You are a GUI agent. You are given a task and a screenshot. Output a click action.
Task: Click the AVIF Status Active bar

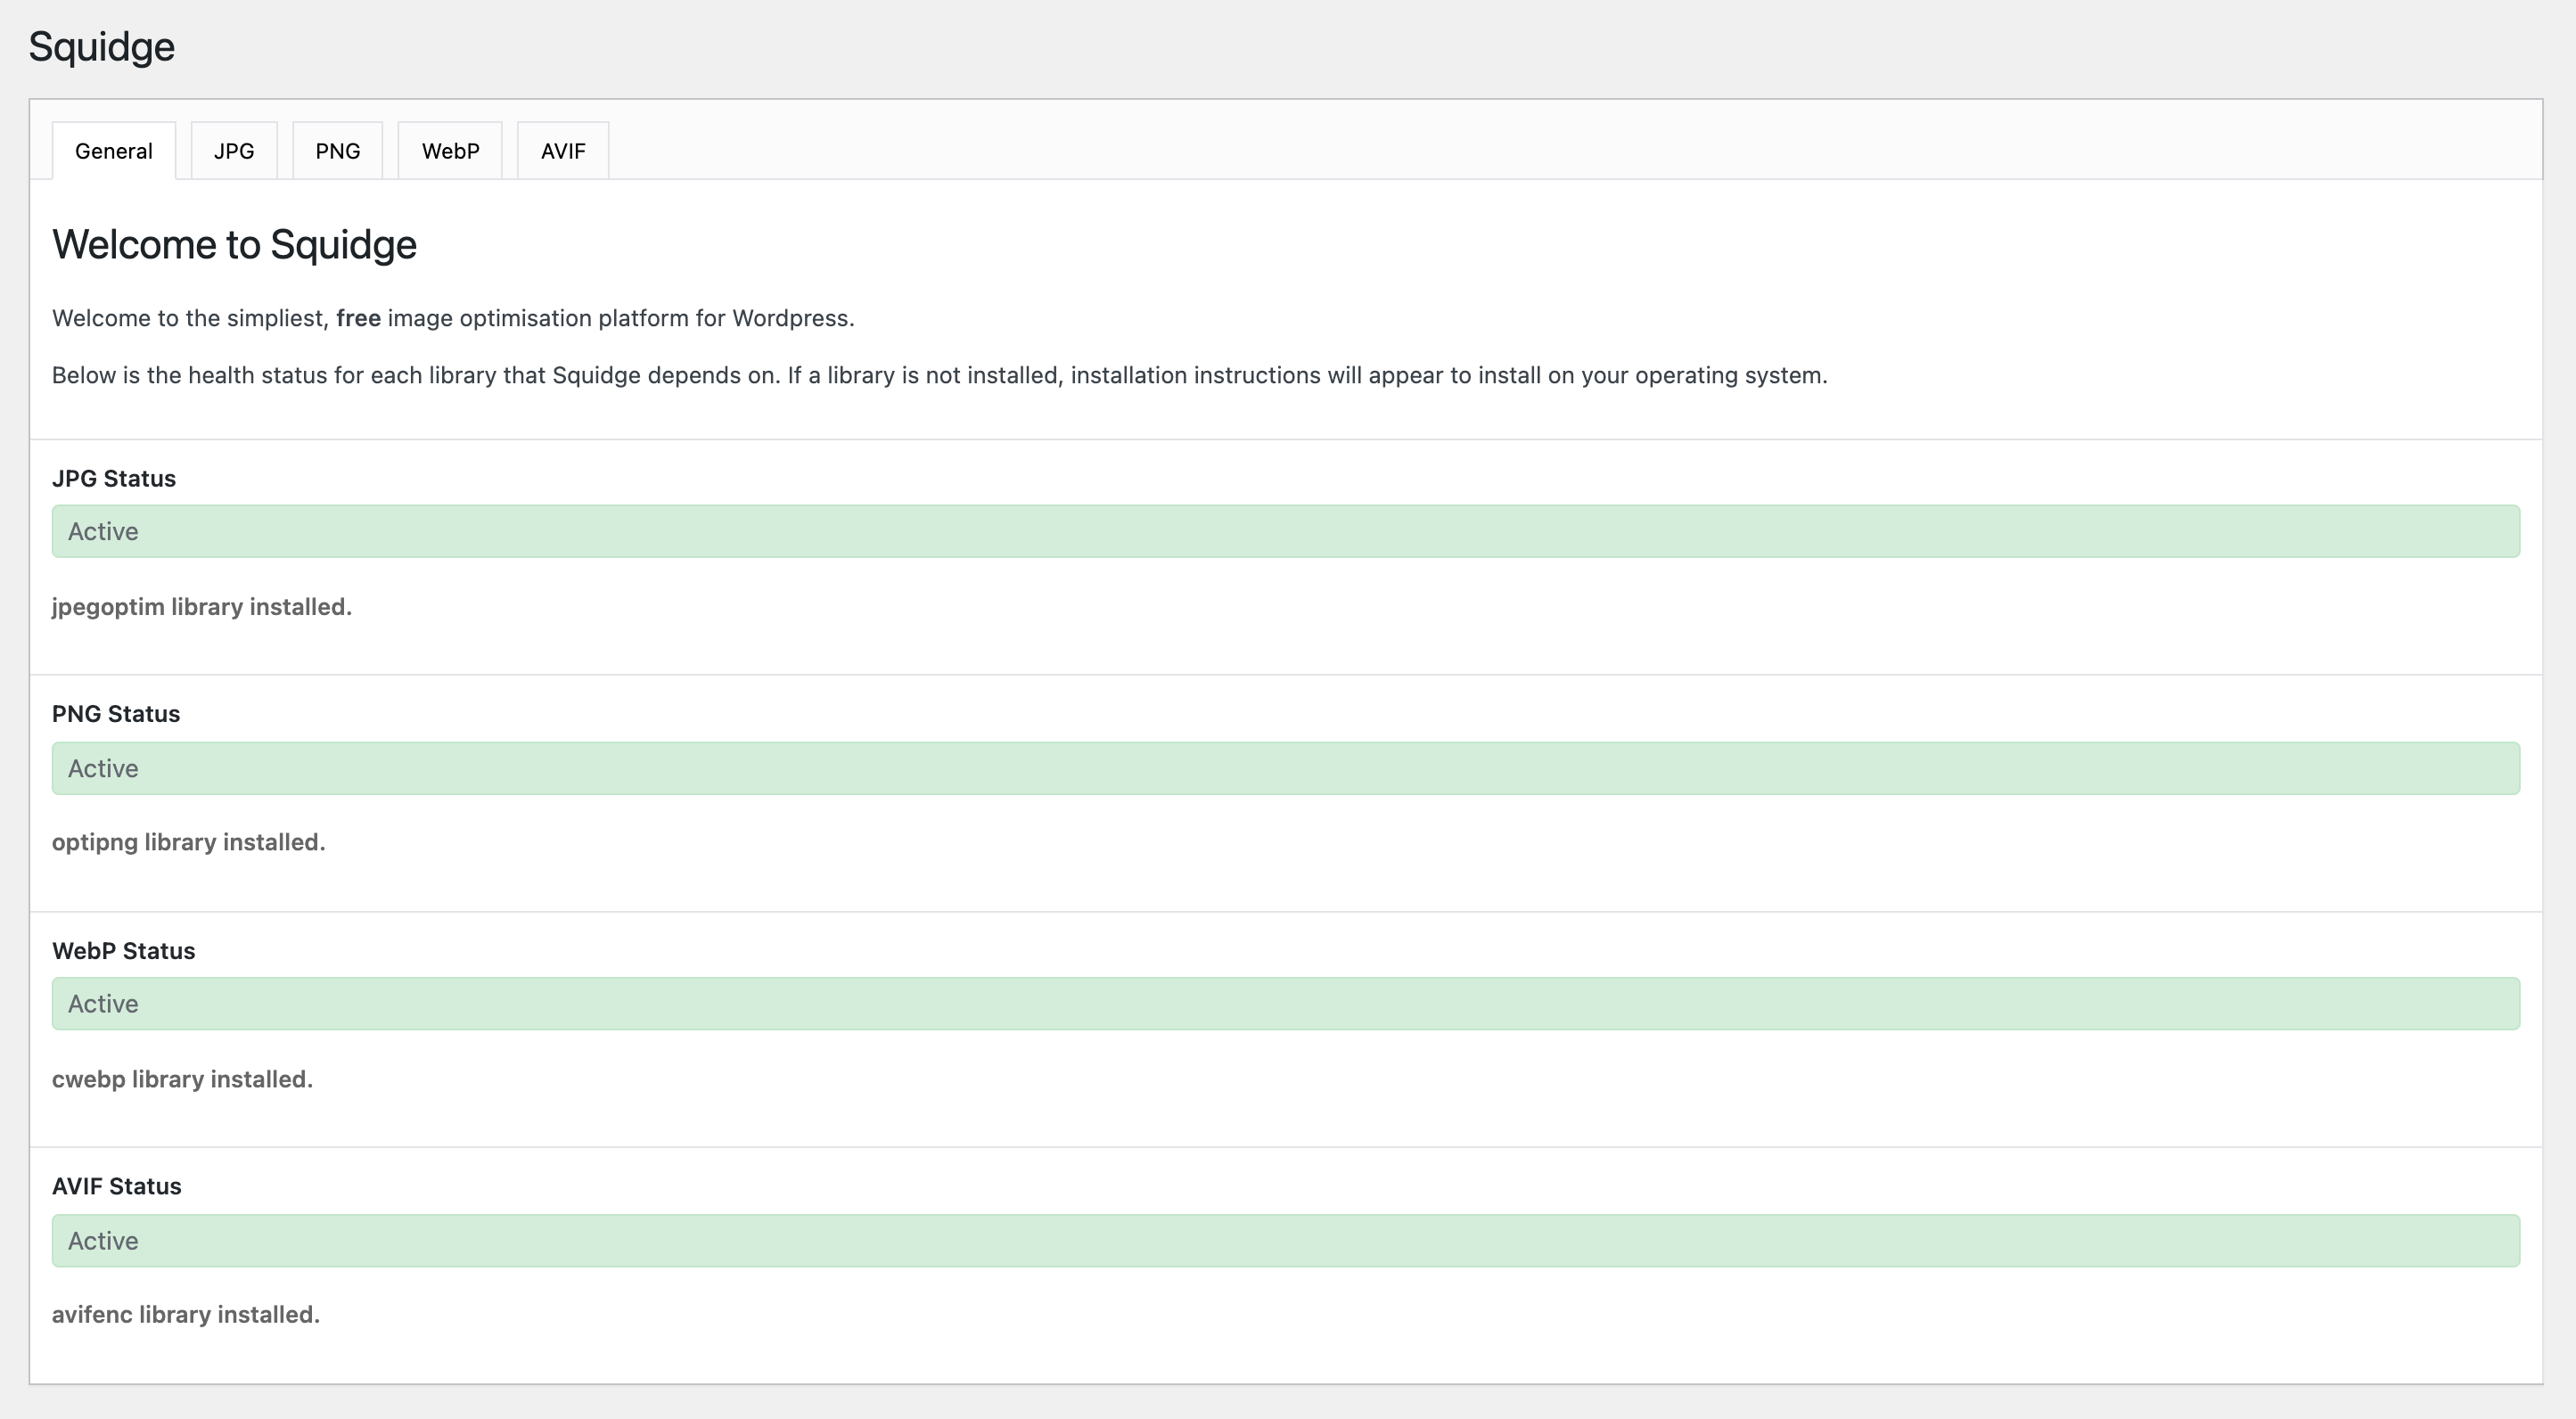click(x=1285, y=1241)
